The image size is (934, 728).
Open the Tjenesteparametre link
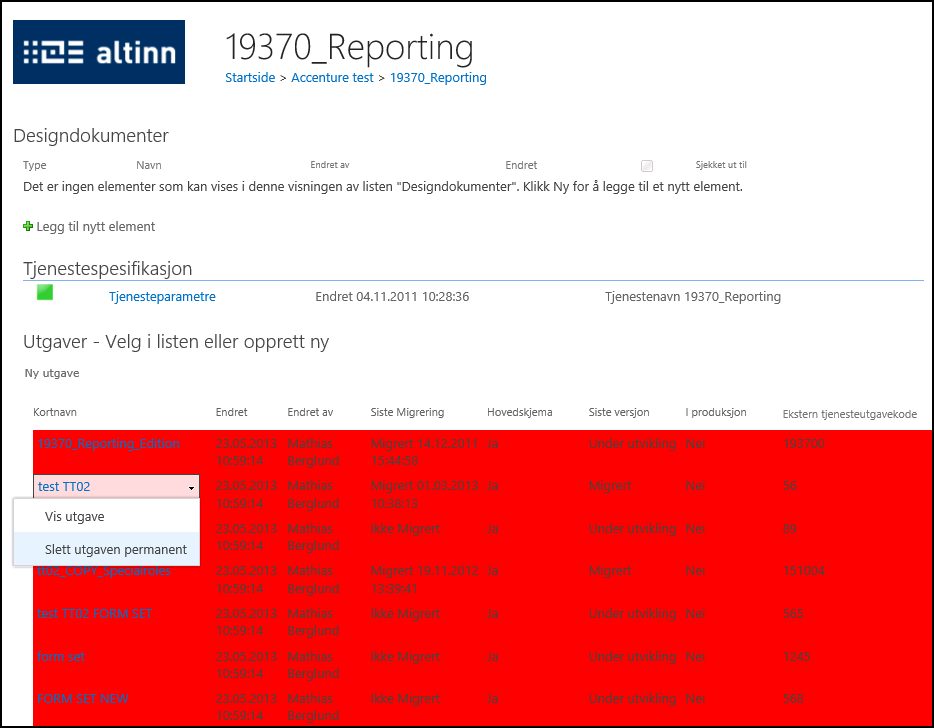click(162, 297)
